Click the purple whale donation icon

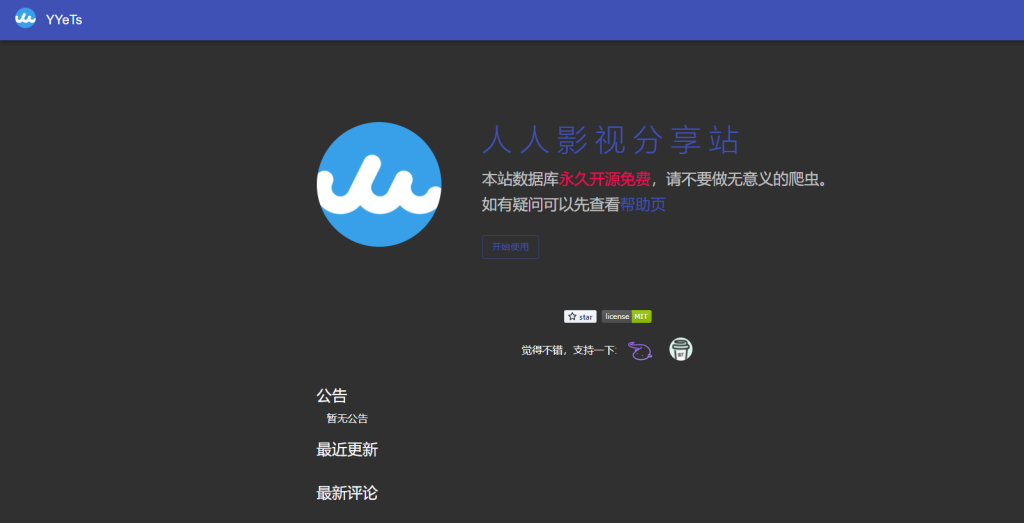[x=640, y=351]
